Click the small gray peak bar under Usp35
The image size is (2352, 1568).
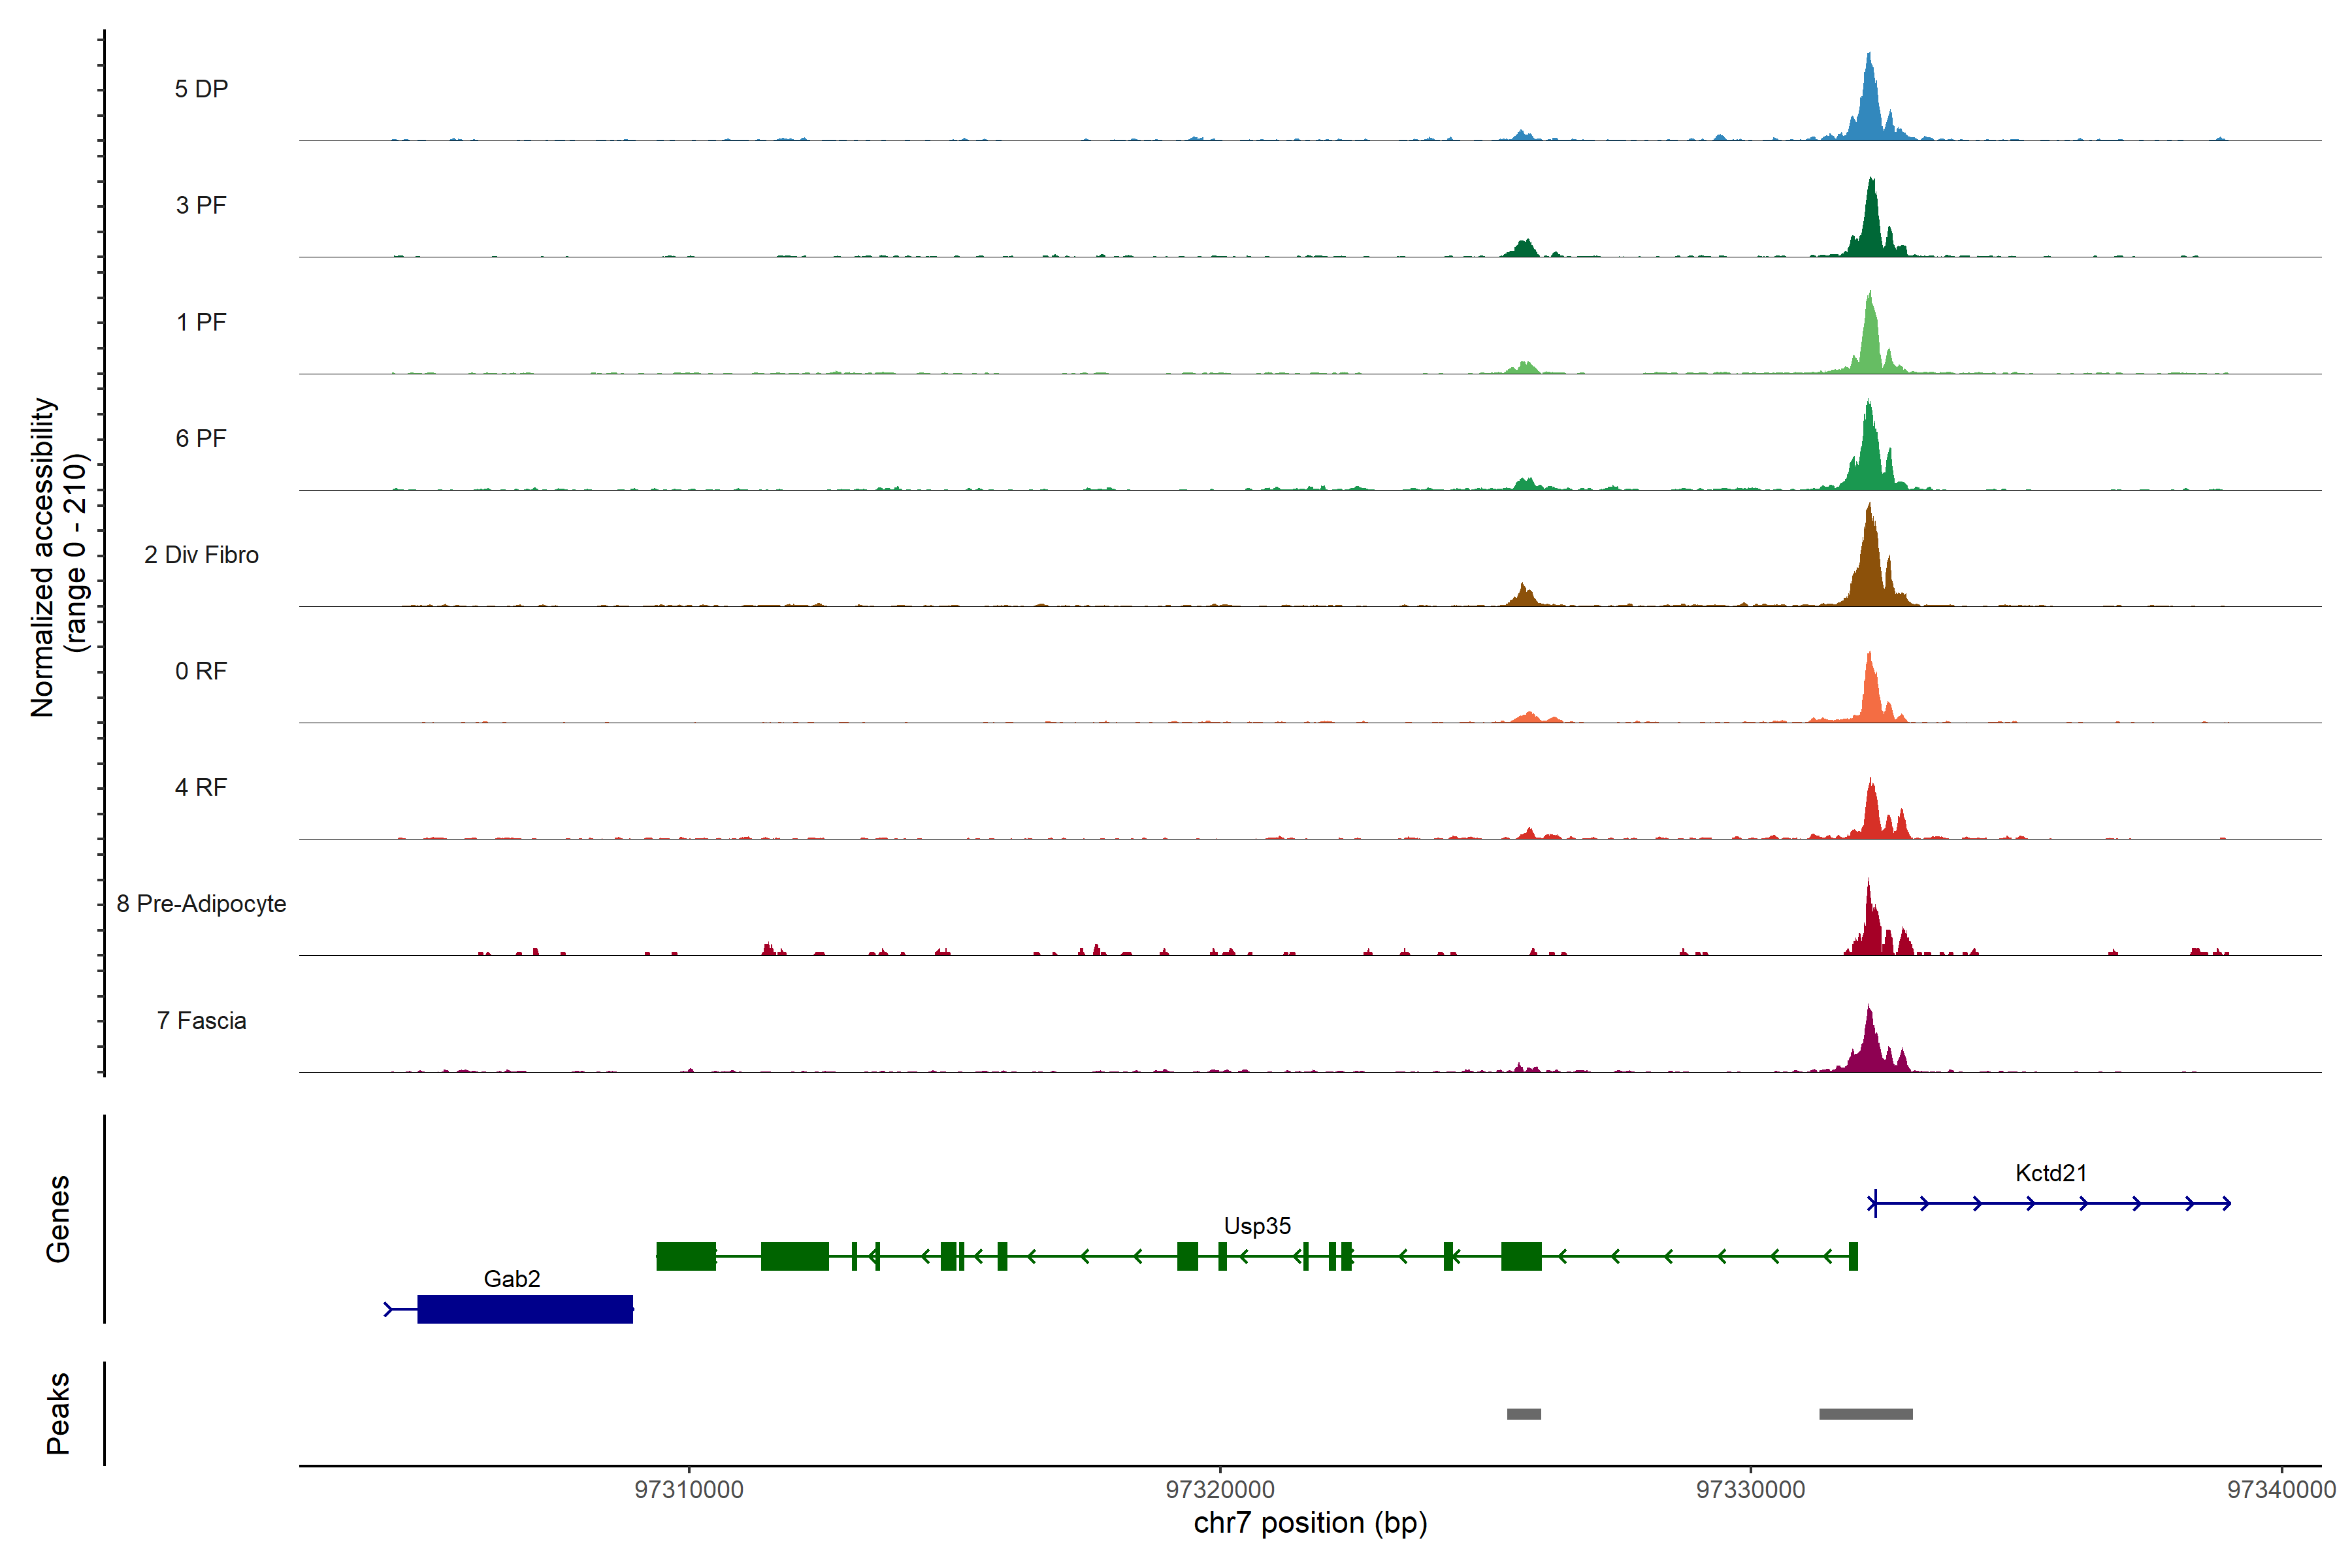click(1523, 1414)
